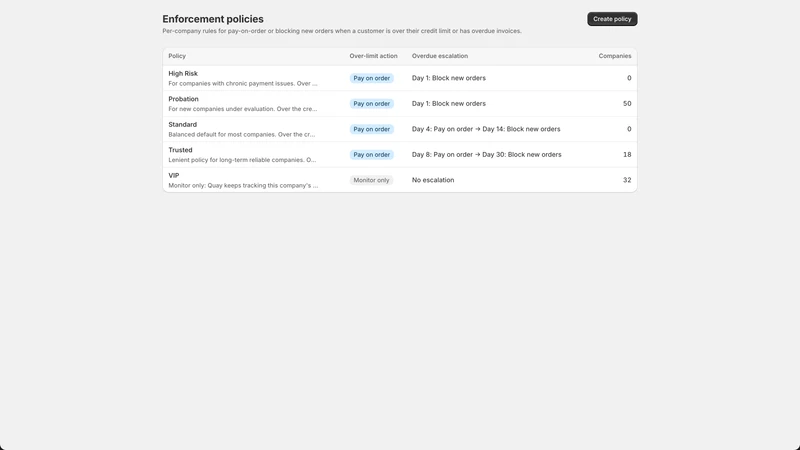Click companies count 0 for Standard

click(629, 129)
